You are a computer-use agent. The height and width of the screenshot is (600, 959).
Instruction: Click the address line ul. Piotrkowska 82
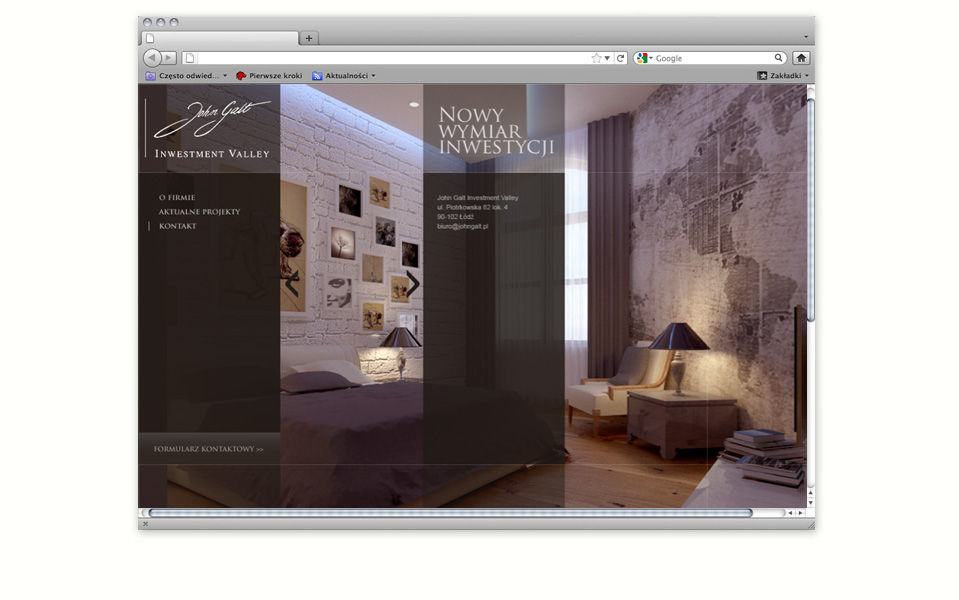(472, 207)
